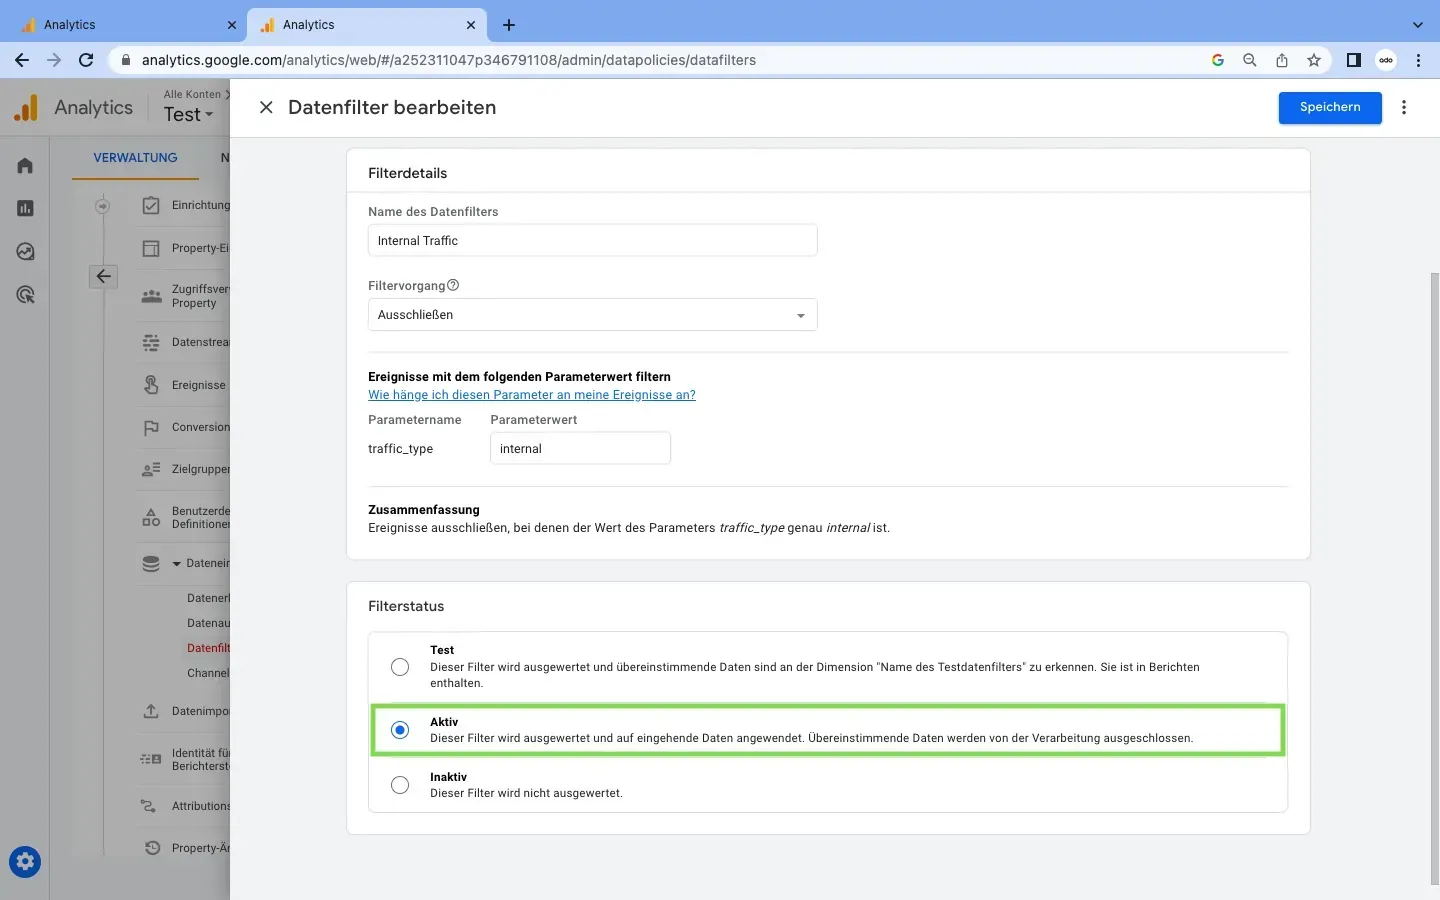Click the Alle Konten breadcrumb
This screenshot has height=900, width=1440.
point(192,94)
